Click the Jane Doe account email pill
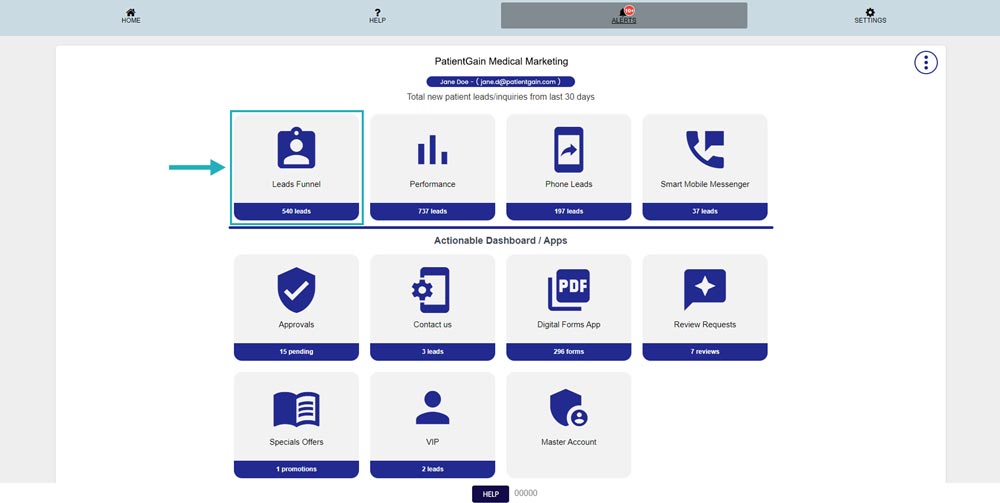The image size is (1000, 503). tap(501, 82)
